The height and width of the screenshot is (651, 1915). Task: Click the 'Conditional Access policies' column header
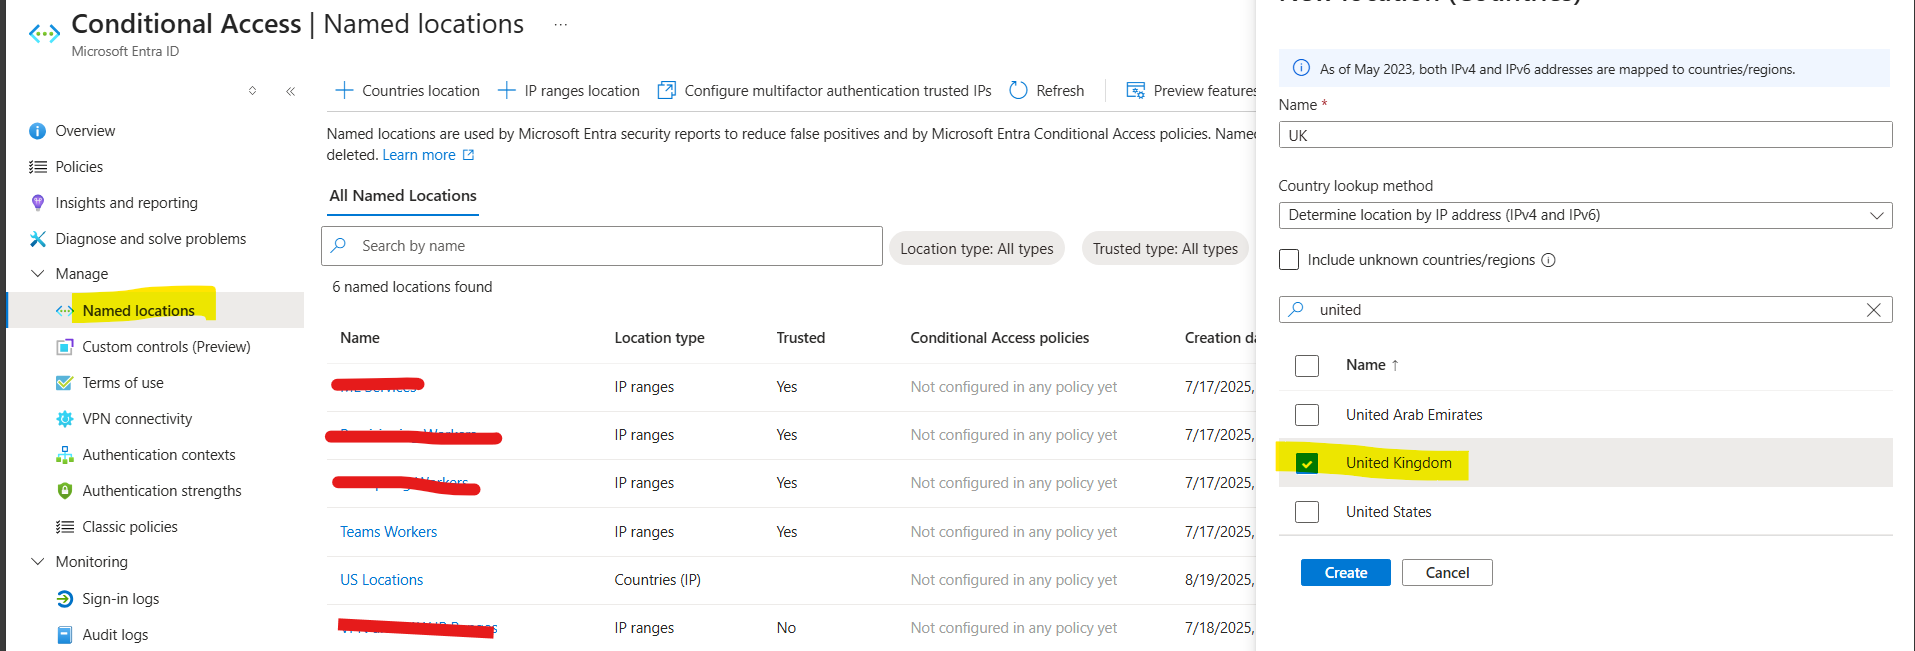coord(1000,338)
